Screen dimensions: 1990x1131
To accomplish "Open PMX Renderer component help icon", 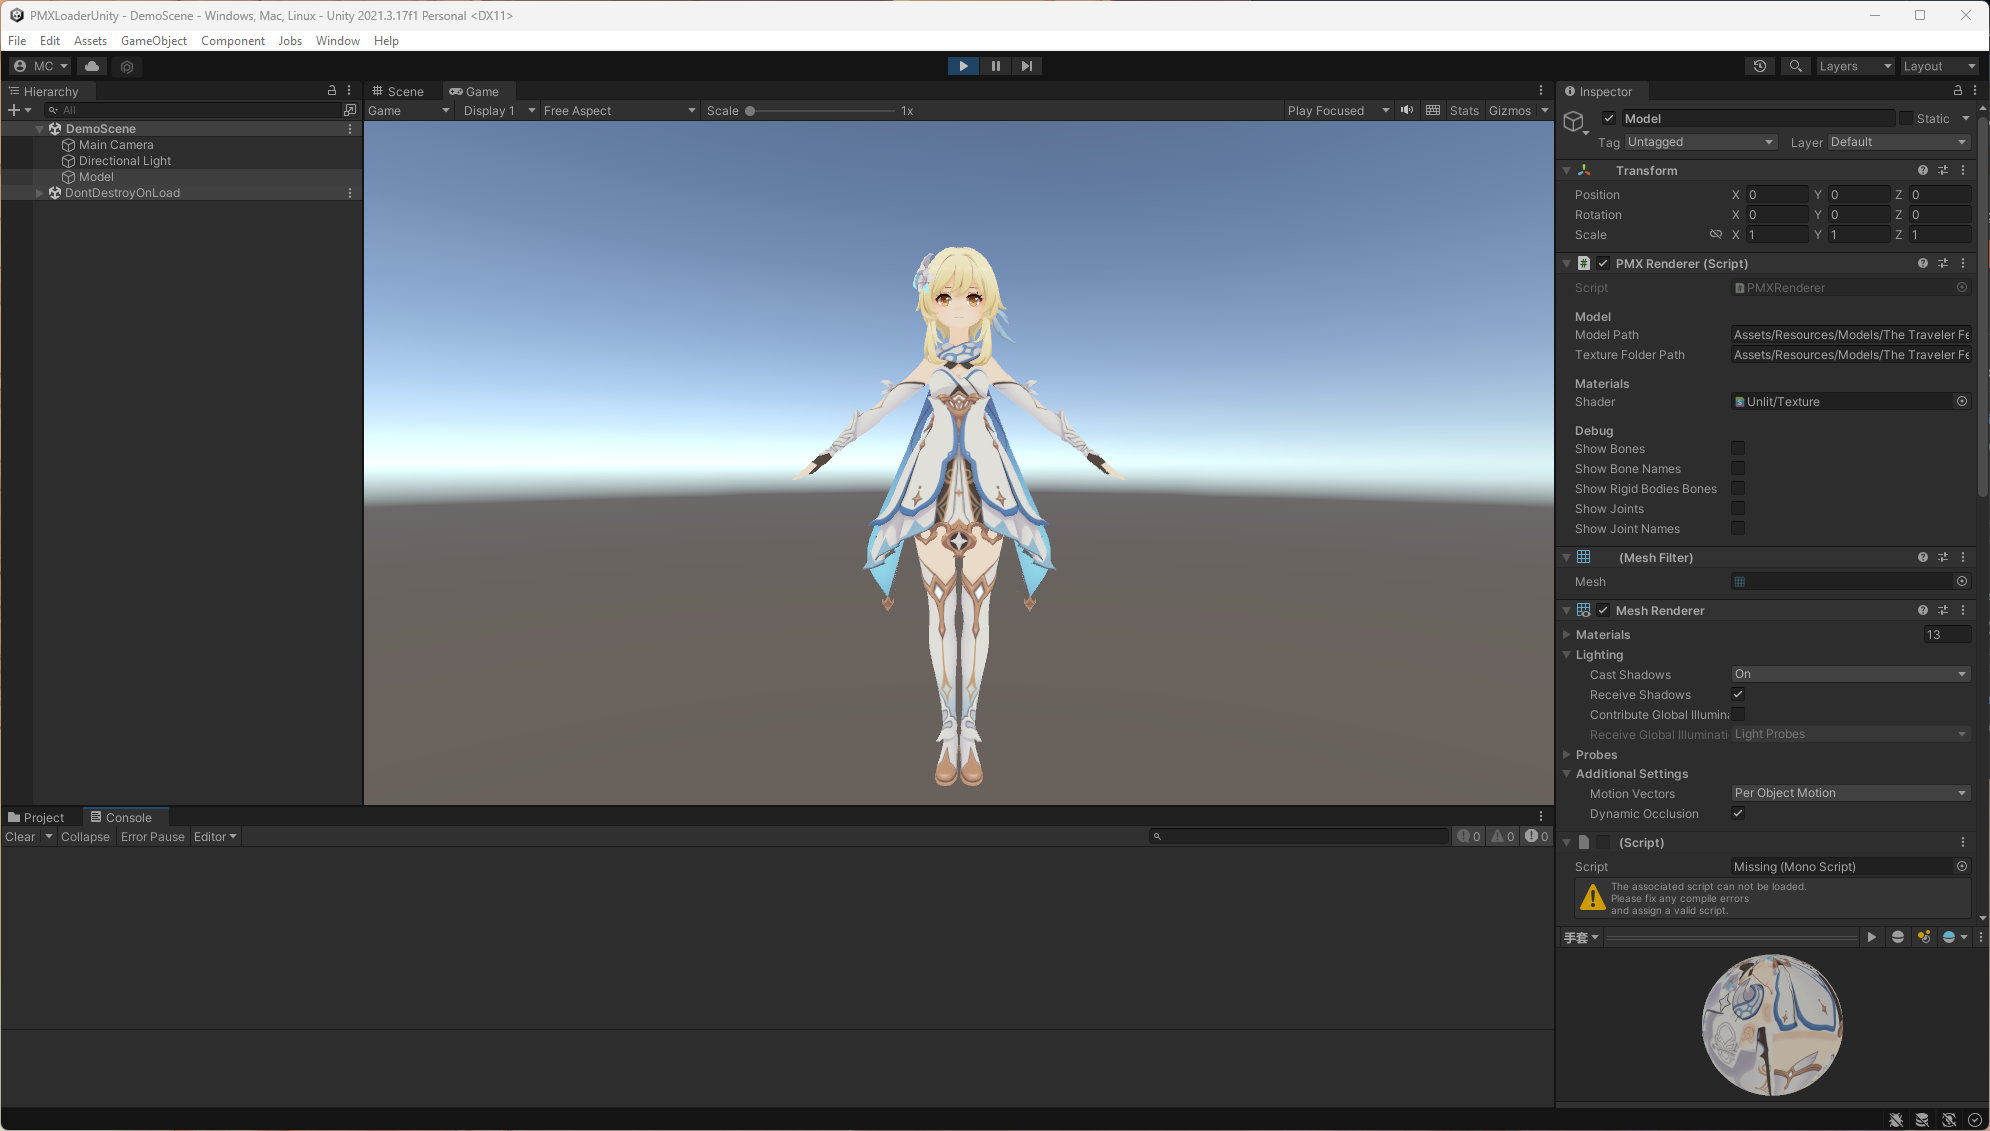I will (1922, 263).
